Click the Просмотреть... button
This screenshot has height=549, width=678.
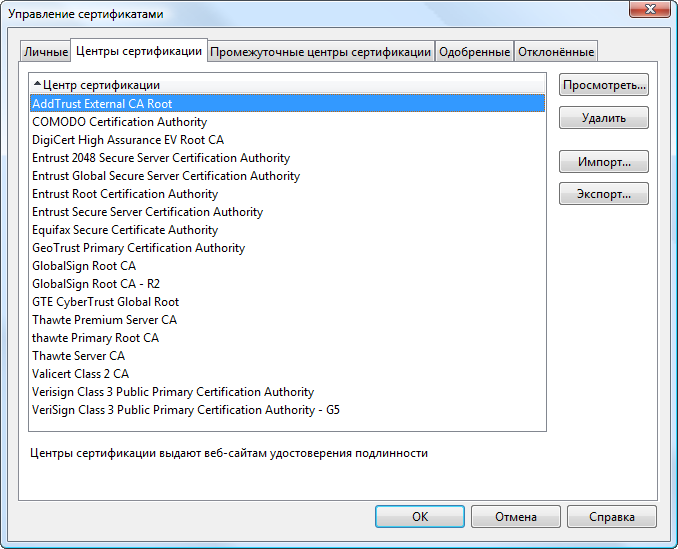click(x=604, y=85)
